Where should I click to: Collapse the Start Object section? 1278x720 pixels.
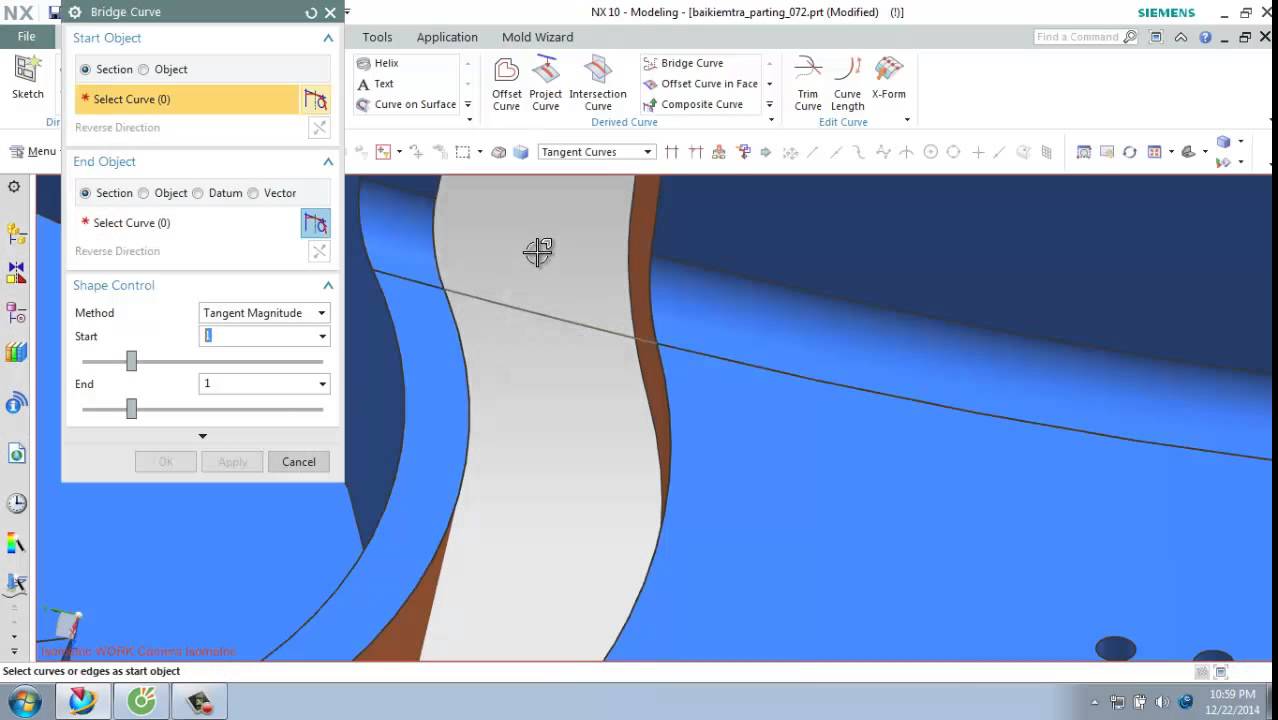click(327, 38)
